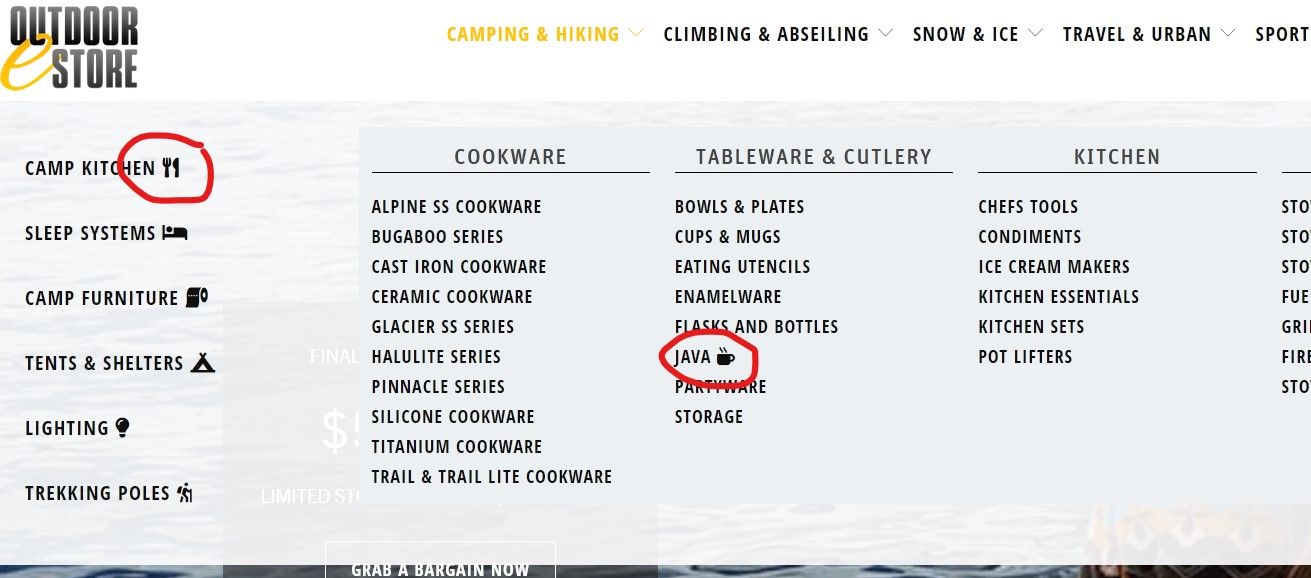The image size is (1311, 578).
Task: Click the Tents & Shelters tent icon
Action: coord(203,362)
